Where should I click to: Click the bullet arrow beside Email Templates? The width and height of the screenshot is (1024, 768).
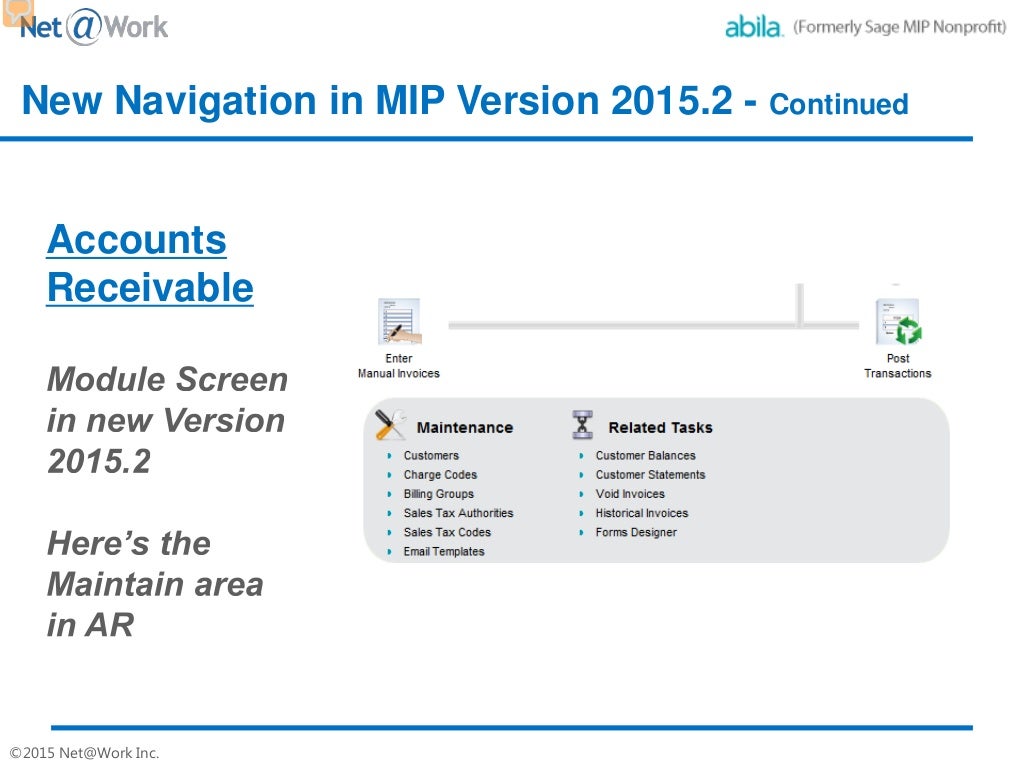[389, 552]
